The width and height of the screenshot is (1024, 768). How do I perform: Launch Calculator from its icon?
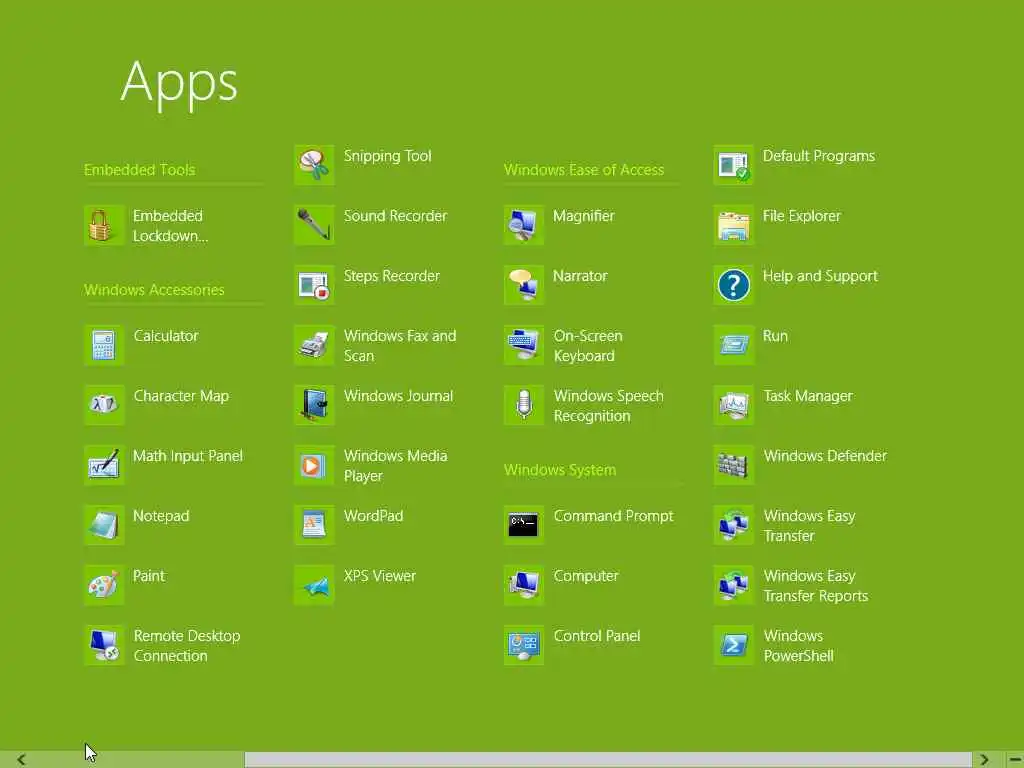[104, 345]
